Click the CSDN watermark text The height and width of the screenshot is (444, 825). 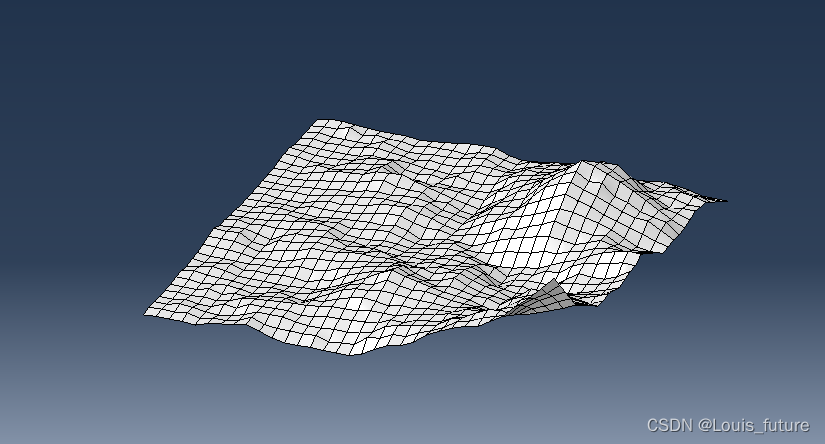coord(668,425)
